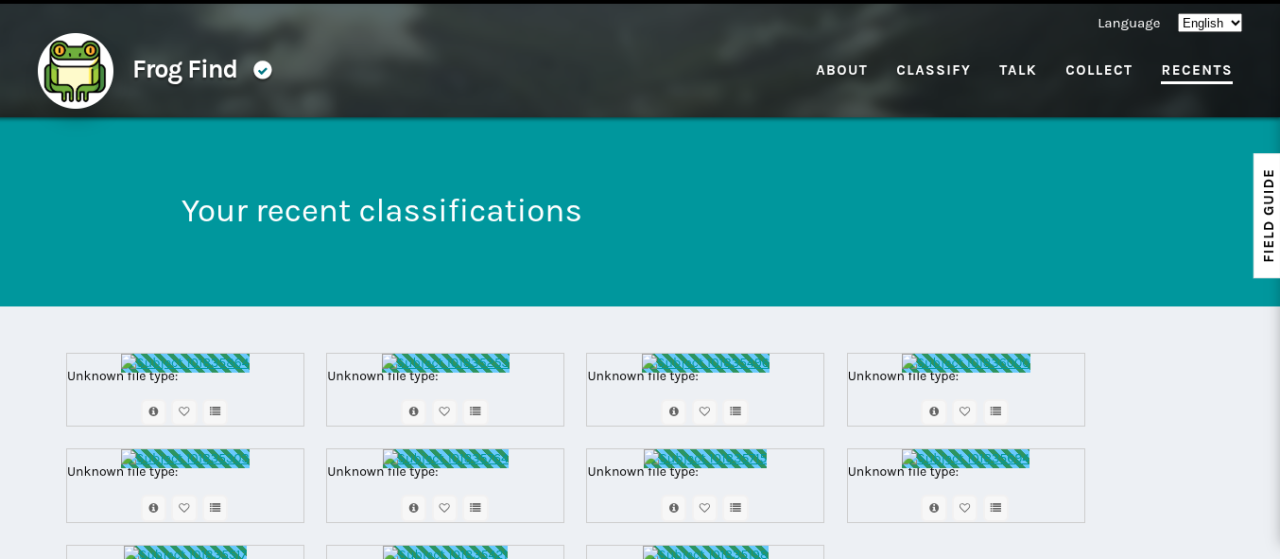This screenshot has width=1280, height=559.
Task: Click the verified checkmark badge beside Frog Find
Action: coord(263,70)
